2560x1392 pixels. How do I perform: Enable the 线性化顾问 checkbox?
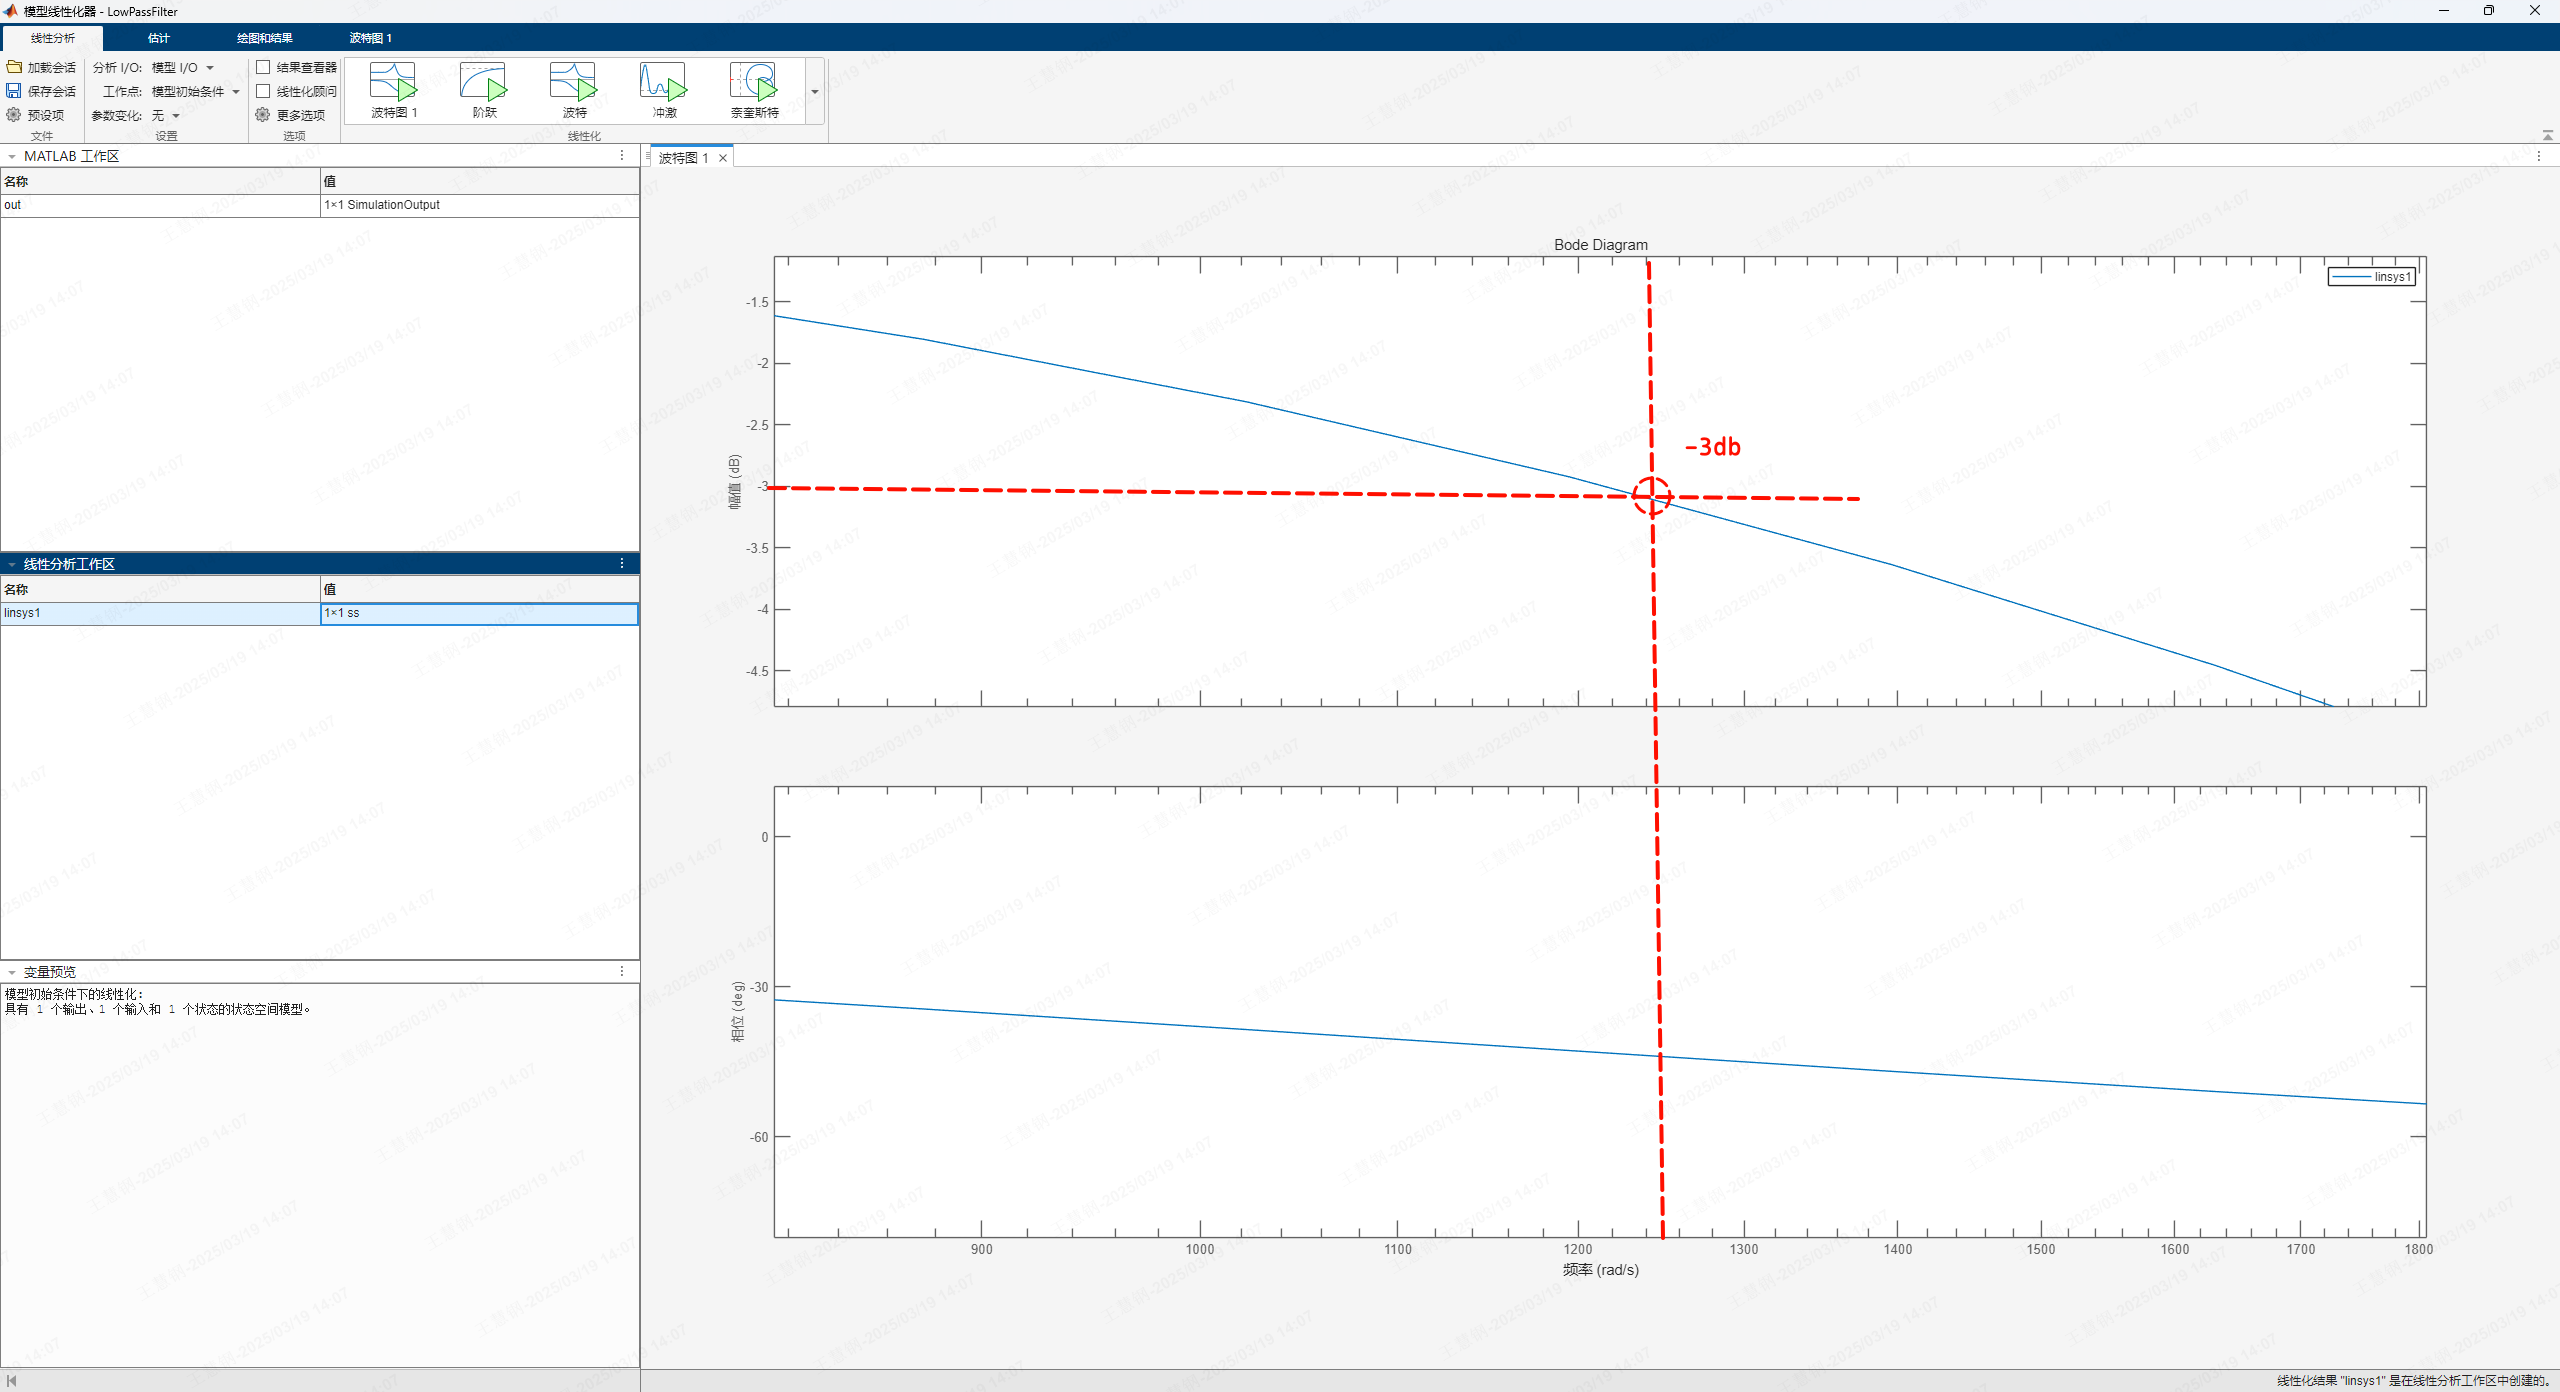point(263,91)
